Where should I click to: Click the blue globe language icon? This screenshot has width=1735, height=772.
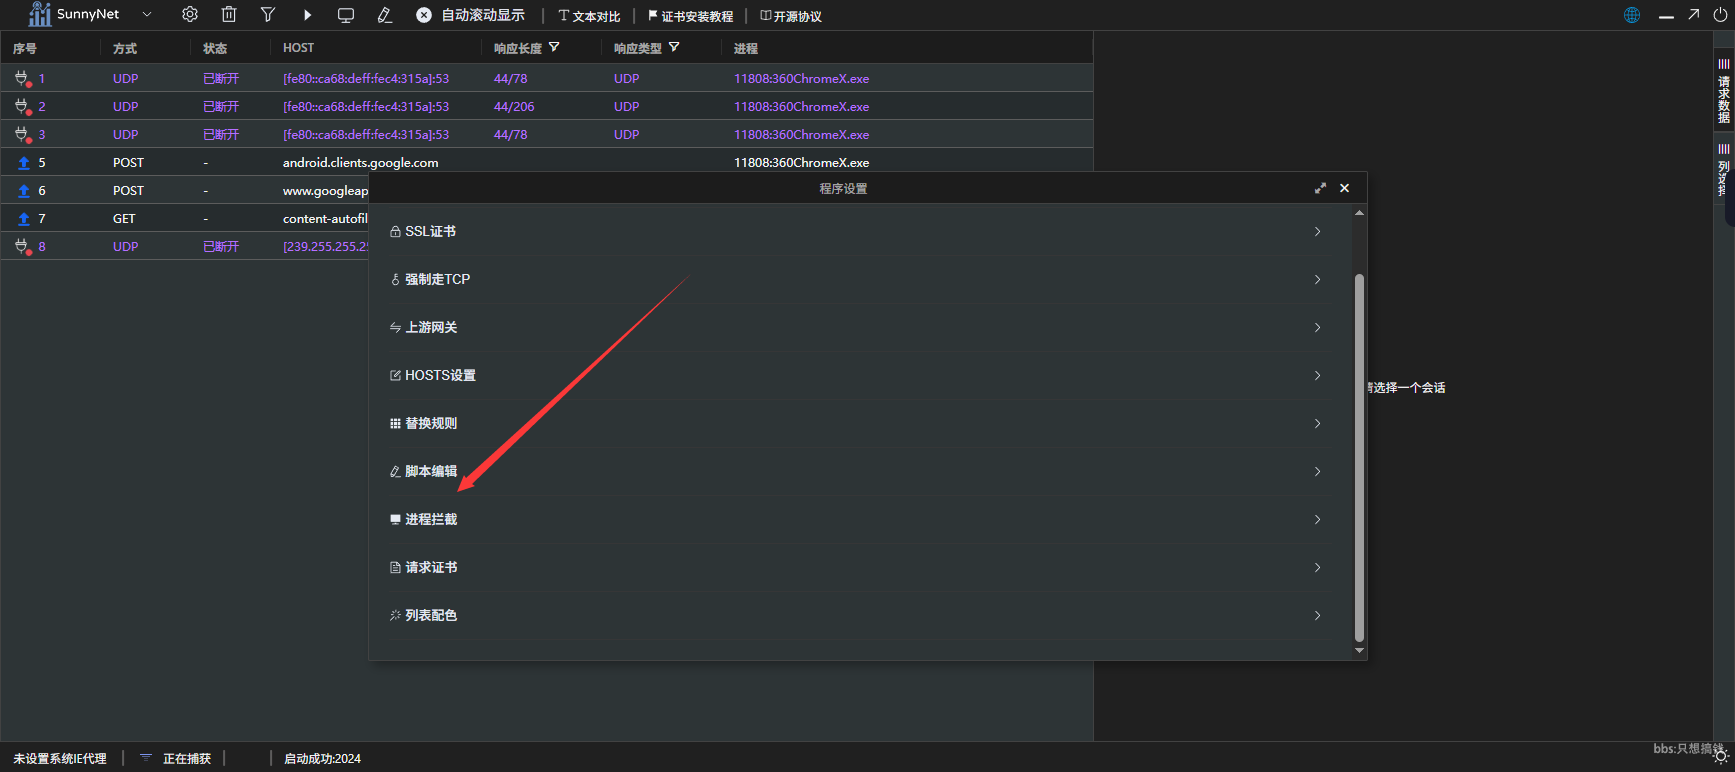(1632, 15)
